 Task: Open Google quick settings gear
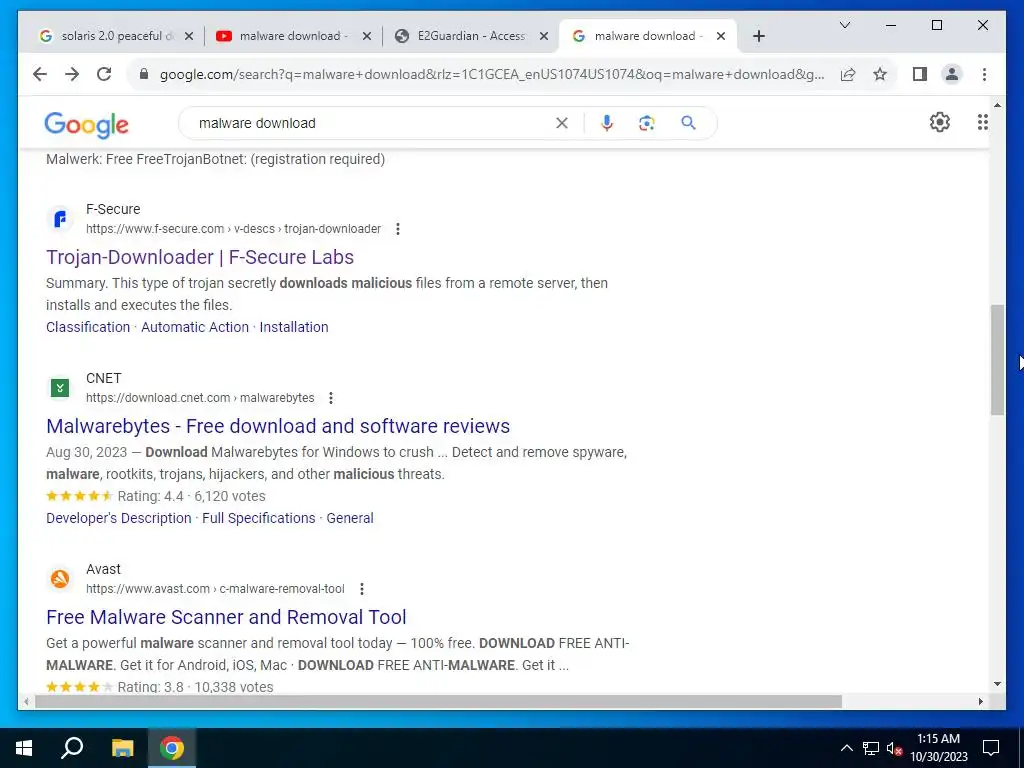(939, 122)
